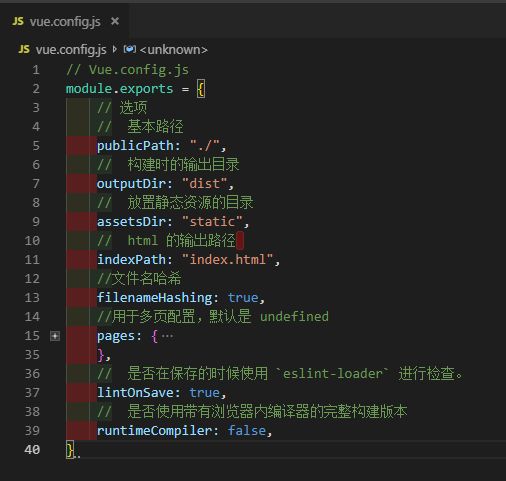Close the vue.config.js editor tab

tap(115, 22)
